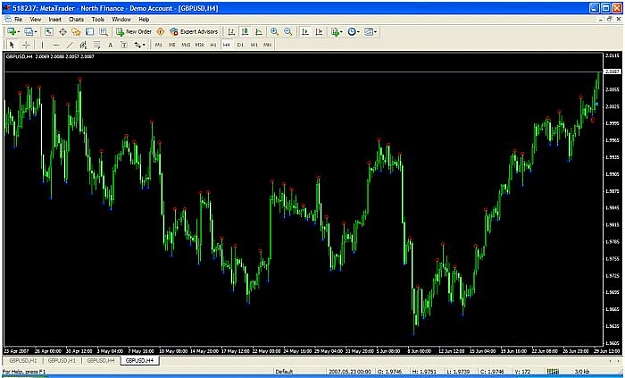Select the Fibonacci Retracement tool
Viewport: 625px width, 378px height.
(97, 45)
